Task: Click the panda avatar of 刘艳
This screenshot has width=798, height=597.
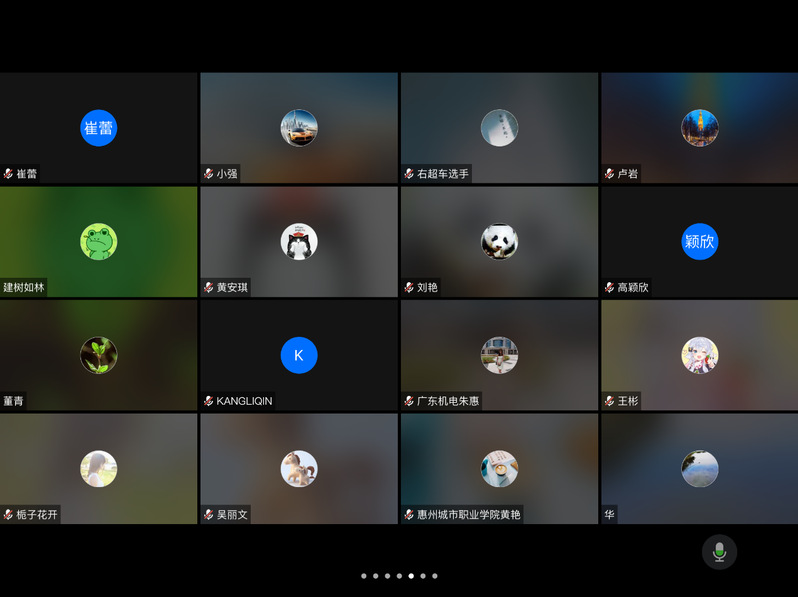Action: click(499, 241)
